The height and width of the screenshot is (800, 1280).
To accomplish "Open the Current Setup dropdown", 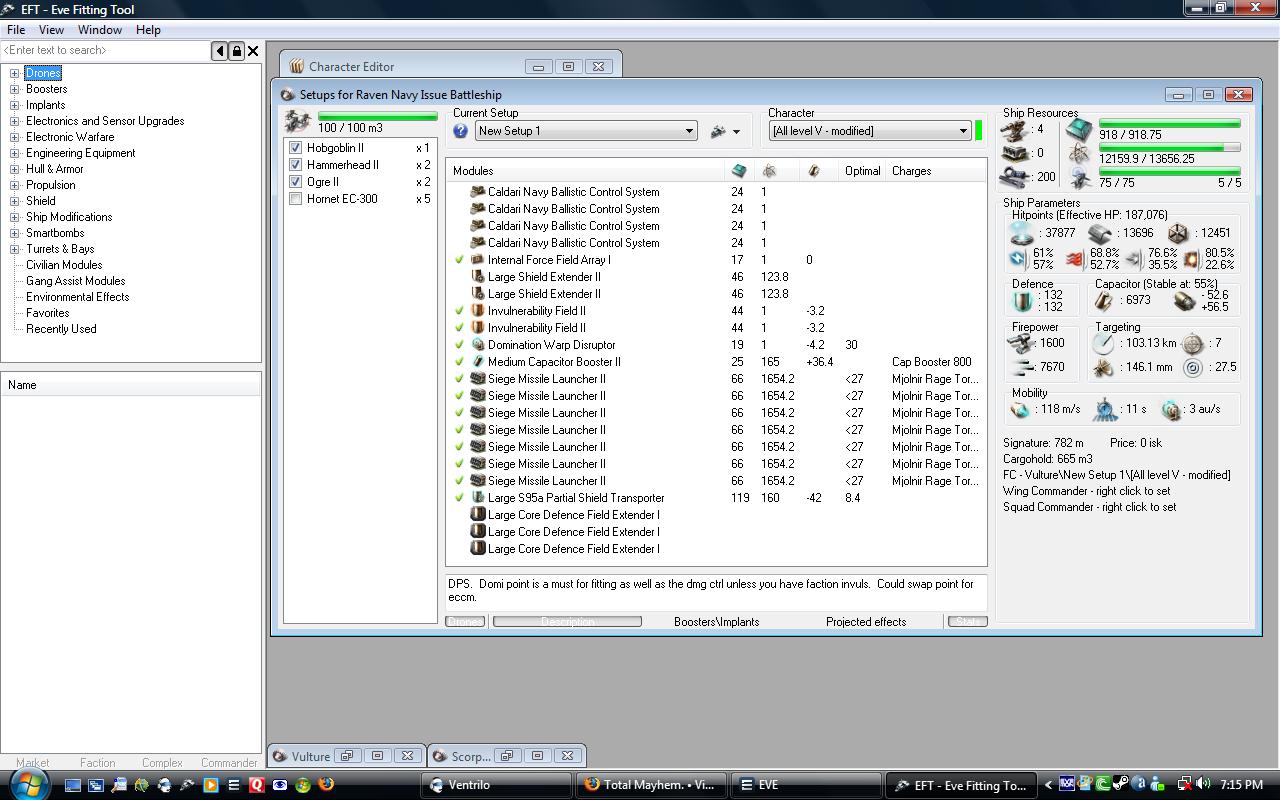I will (688, 131).
